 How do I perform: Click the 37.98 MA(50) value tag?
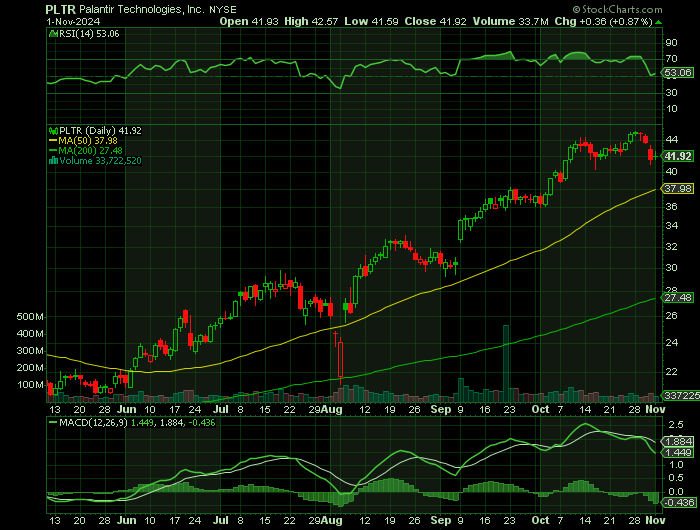678,188
